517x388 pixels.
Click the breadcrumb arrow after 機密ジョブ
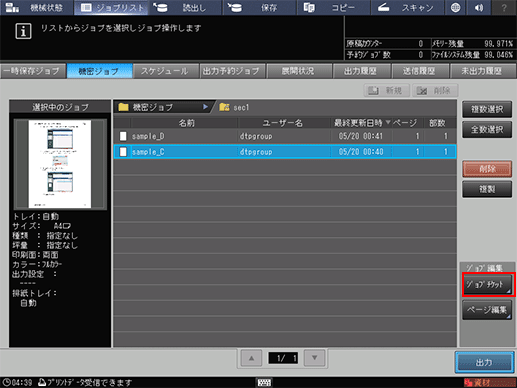[205, 107]
